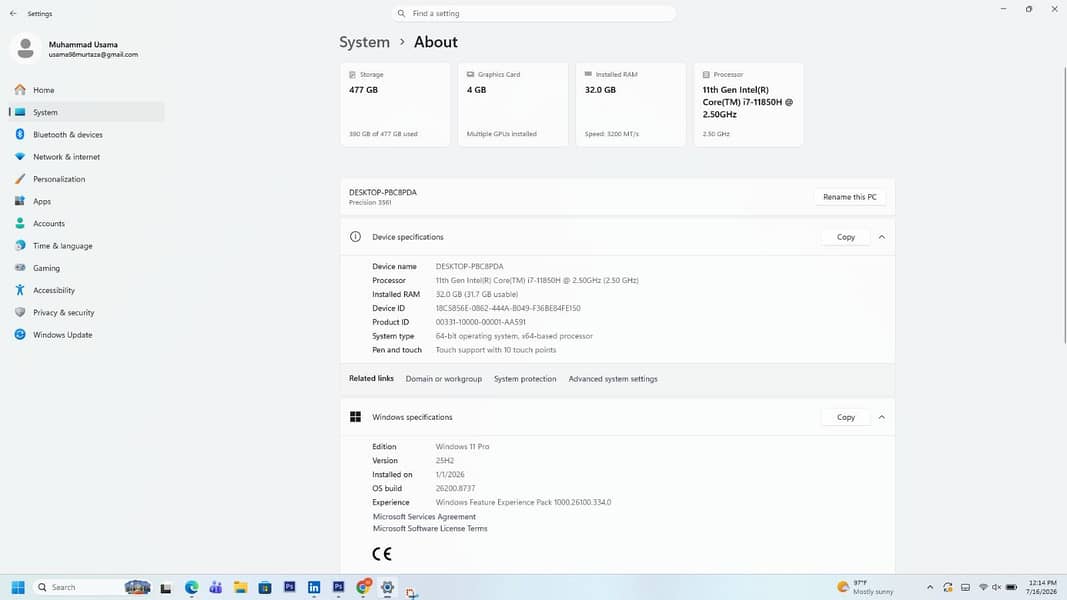Open Time & language settings
The height and width of the screenshot is (600, 1067).
click(x=86, y=246)
